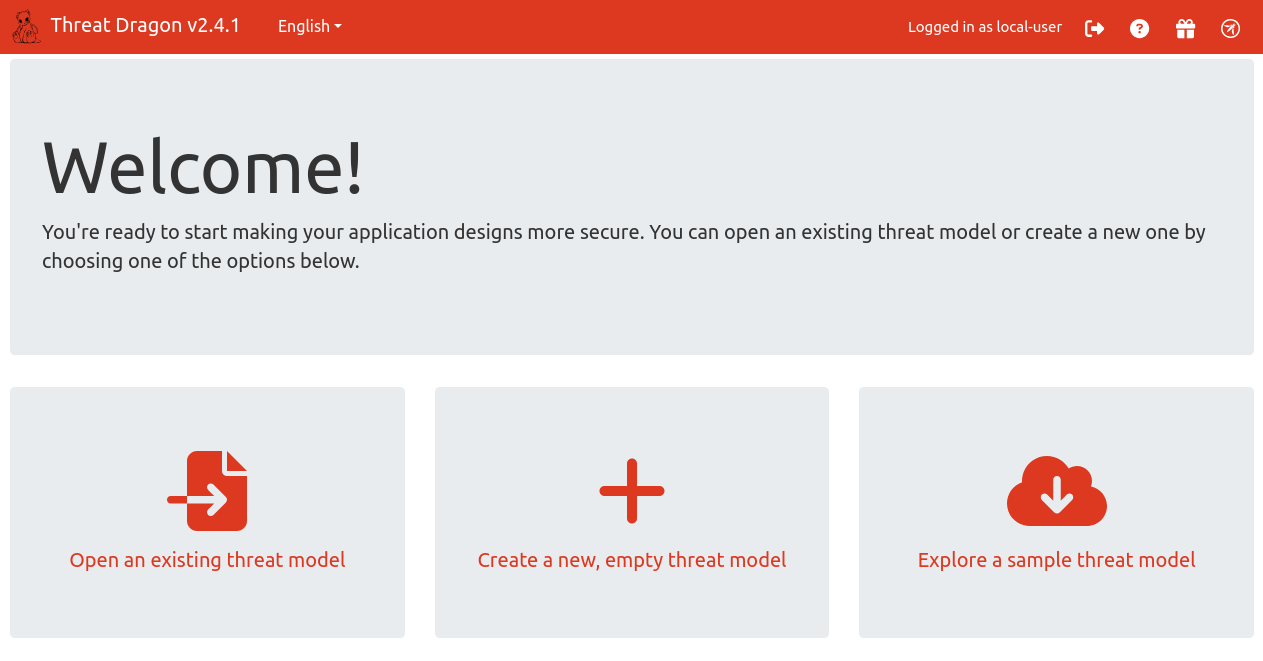The image size is (1263, 661).
Task: Click the sign out arrow icon
Action: point(1094,28)
